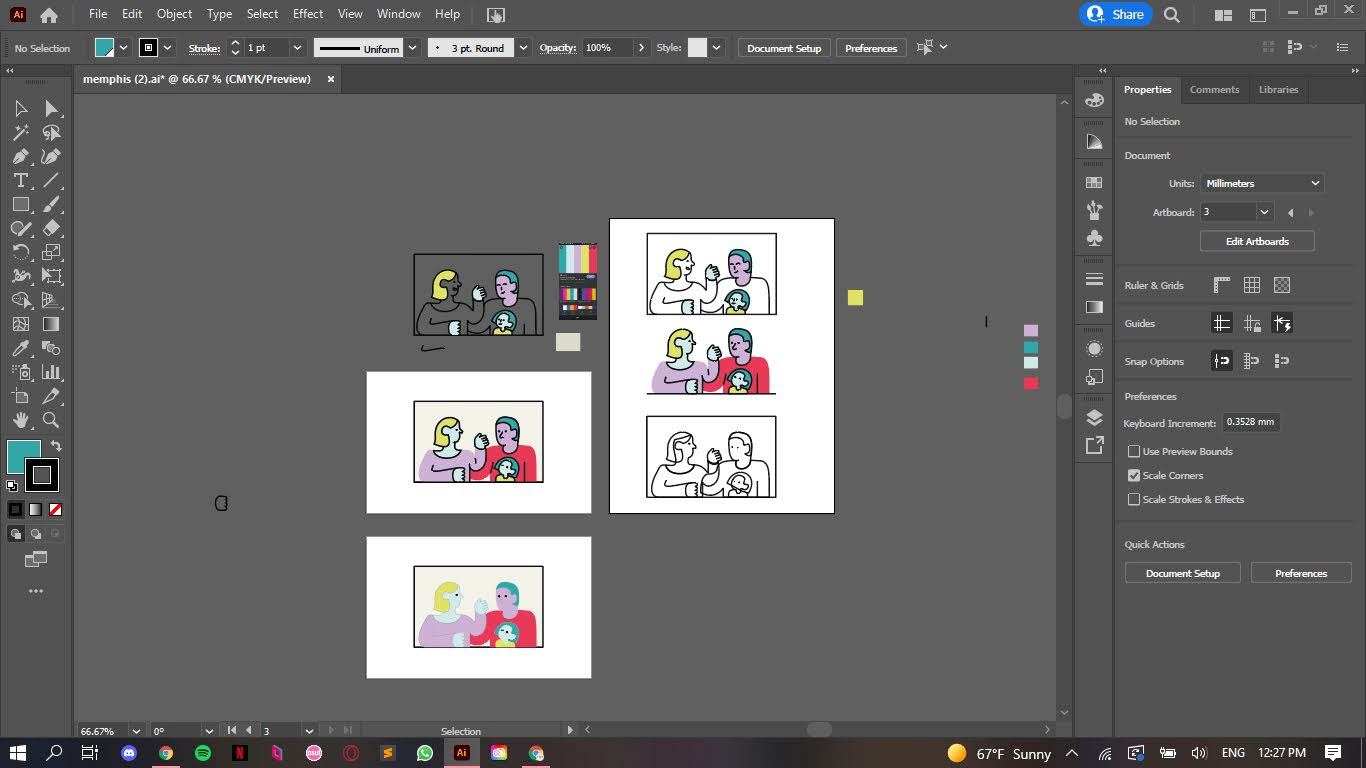This screenshot has height=768, width=1366.
Task: Toggle smart guides button
Action: (x=1282, y=323)
